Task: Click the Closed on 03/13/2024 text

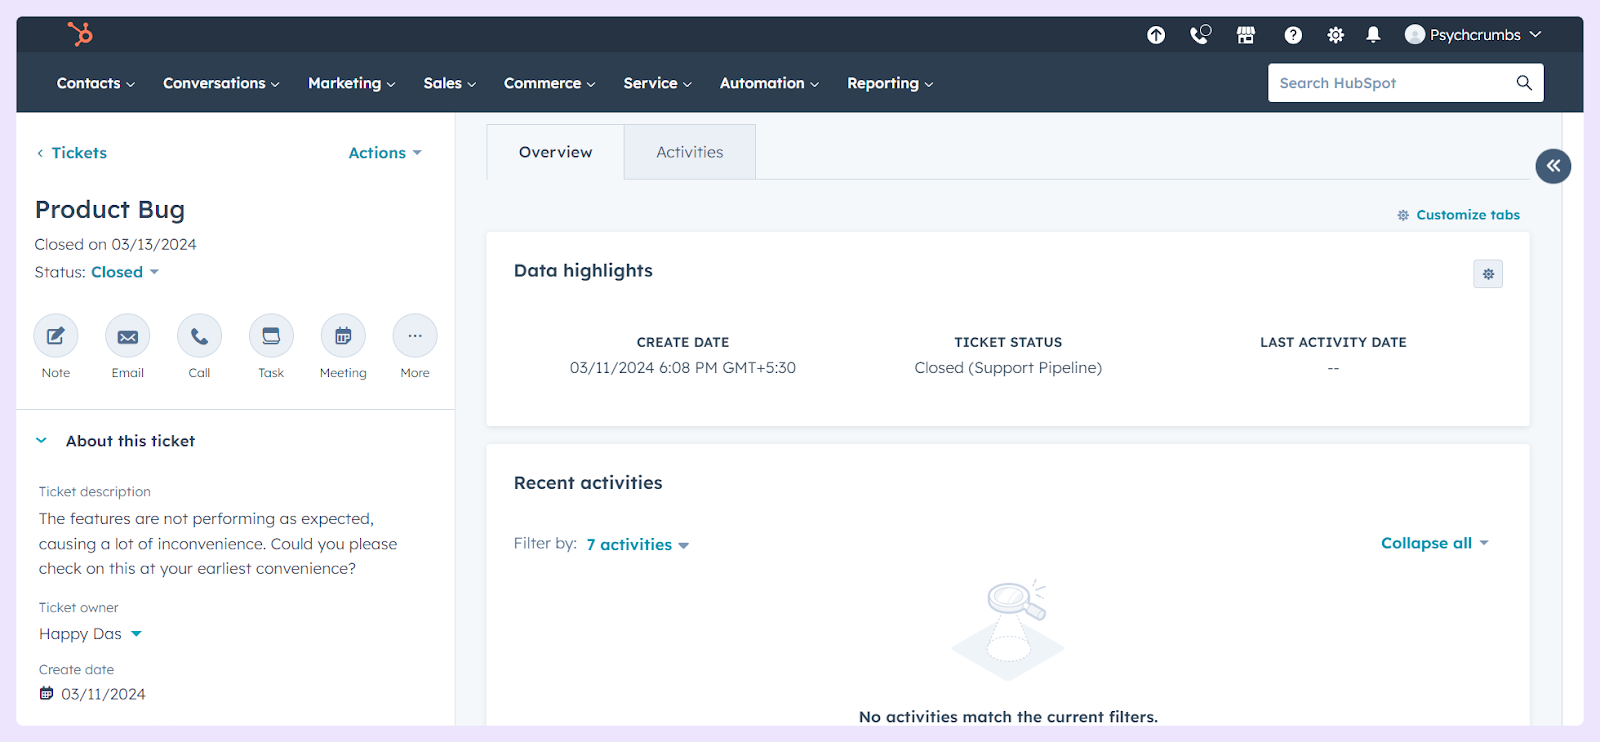Action: click(115, 244)
